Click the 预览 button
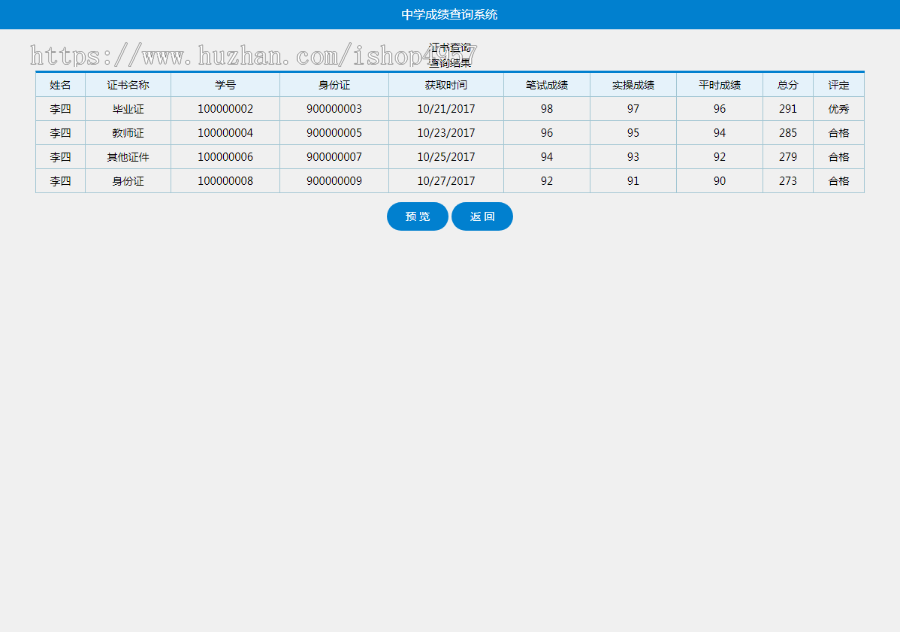900x632 pixels. click(417, 217)
